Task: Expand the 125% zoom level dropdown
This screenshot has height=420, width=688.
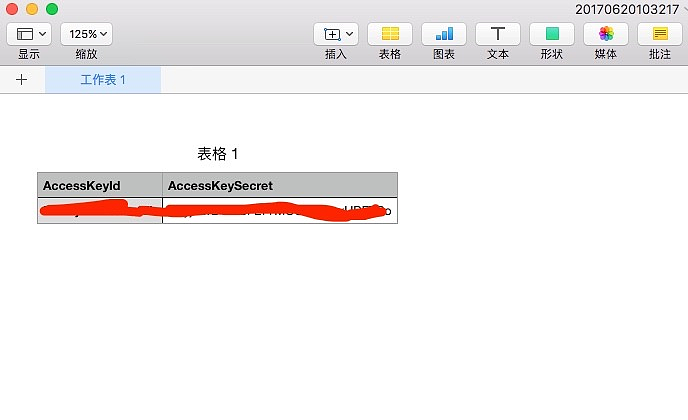Action: click(86, 34)
